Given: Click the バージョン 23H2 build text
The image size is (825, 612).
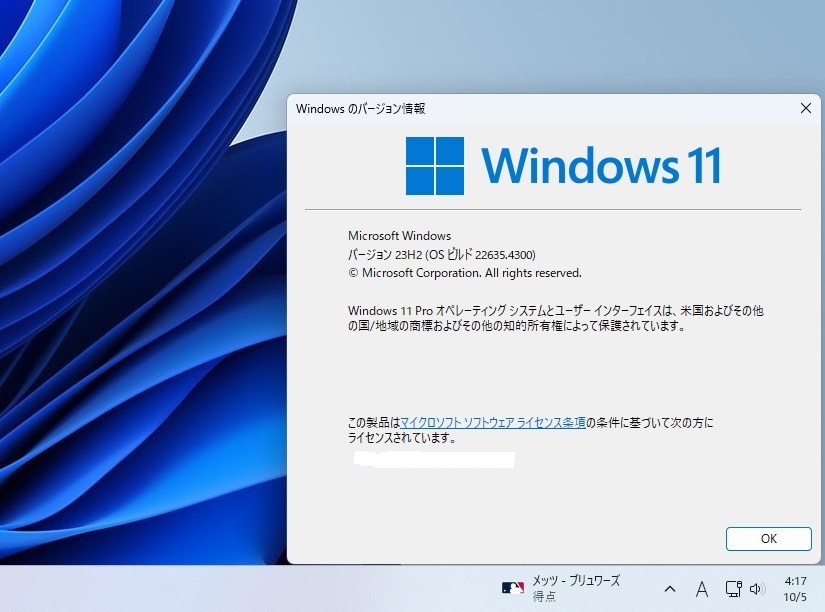Looking at the screenshot, I should [441, 255].
